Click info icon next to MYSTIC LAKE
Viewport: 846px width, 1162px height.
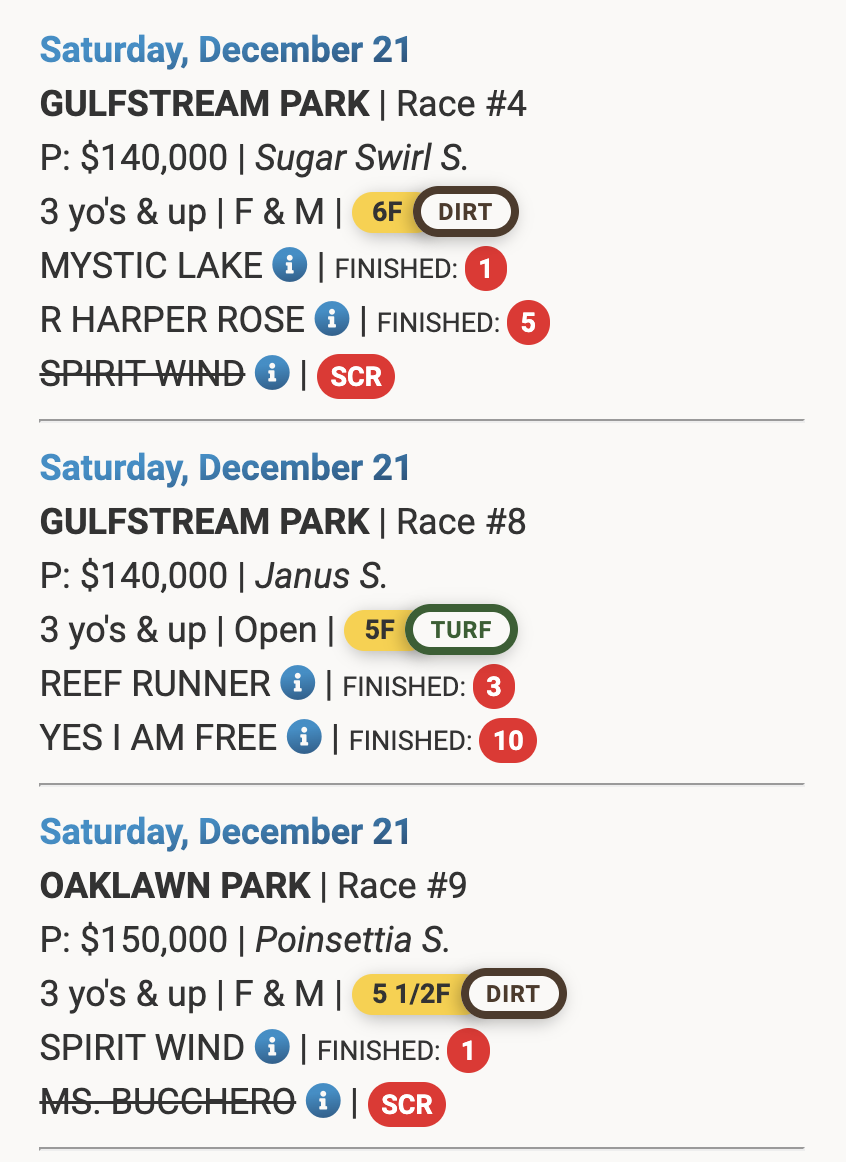[289, 266]
